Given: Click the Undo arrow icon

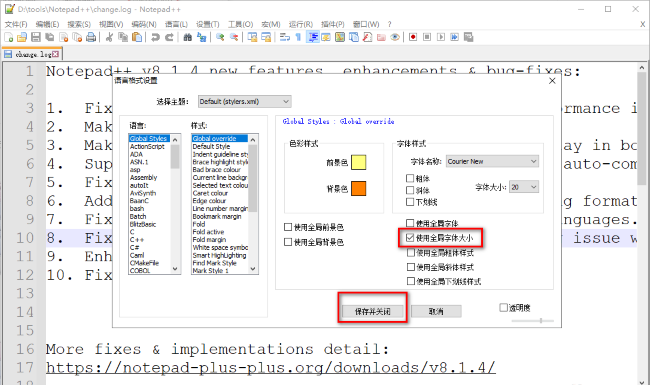Looking at the screenshot, I should point(155,37).
